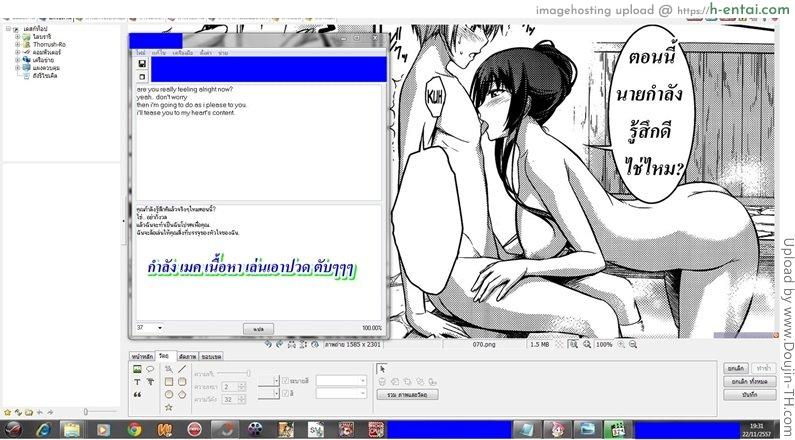Open Google Chrome from the taskbar
Image resolution: width=795 pixels, height=440 pixels.
pyautogui.click(x=135, y=429)
